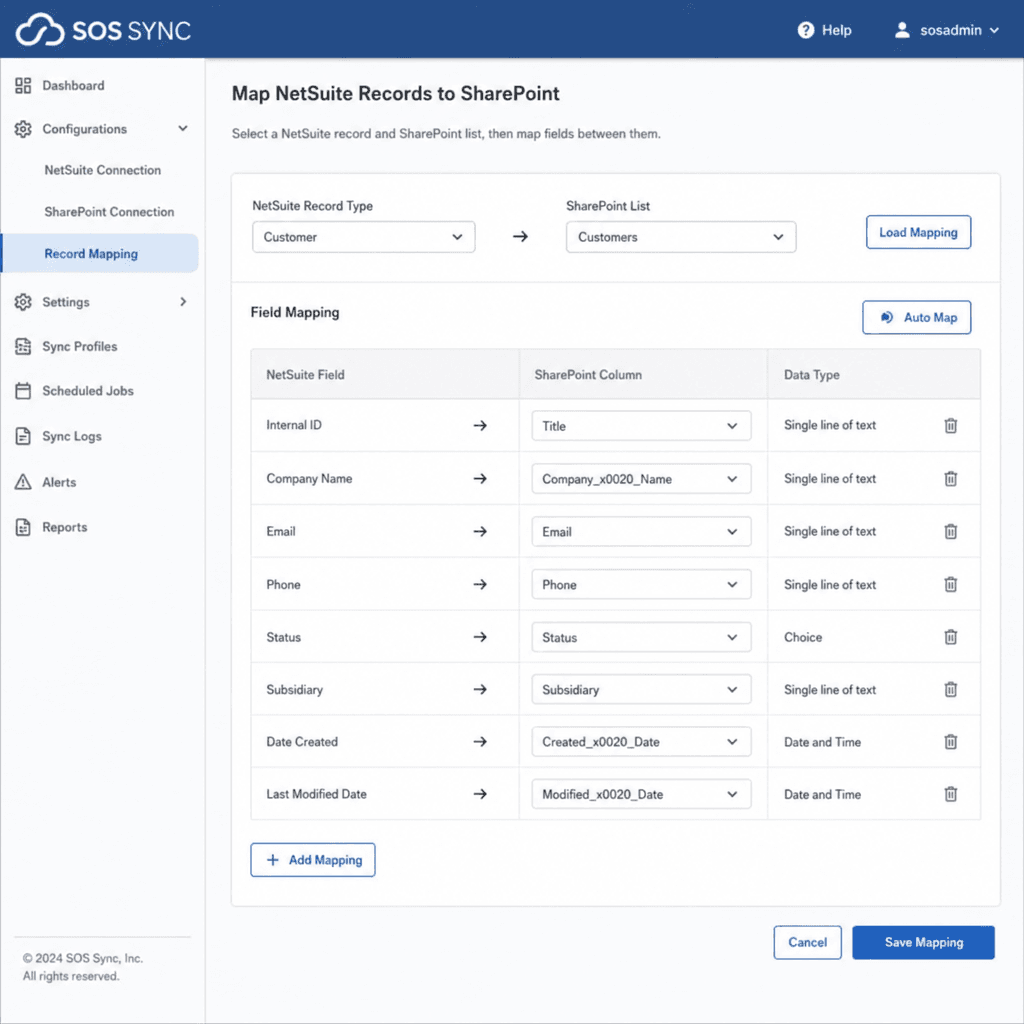The height and width of the screenshot is (1024, 1024).
Task: Delete the Subsidiary mapping row
Action: tap(950, 690)
